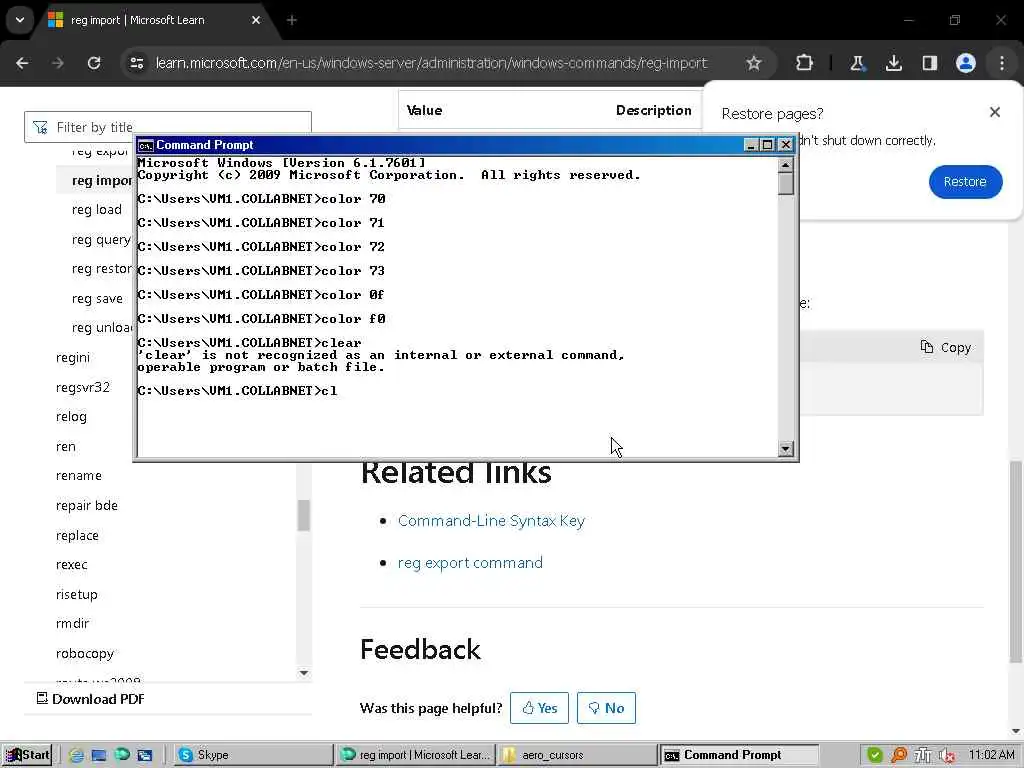This screenshot has width=1024, height=768.
Task: Select Command Prompt taskbar button
Action: pos(739,755)
